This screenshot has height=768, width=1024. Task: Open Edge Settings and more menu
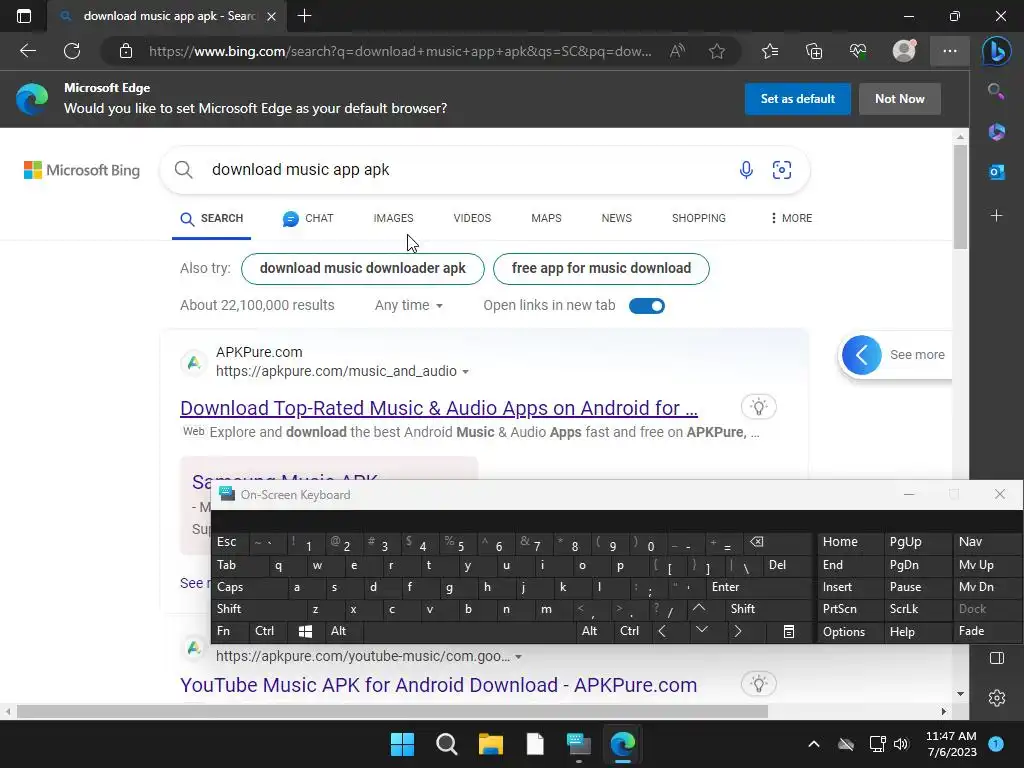point(950,51)
